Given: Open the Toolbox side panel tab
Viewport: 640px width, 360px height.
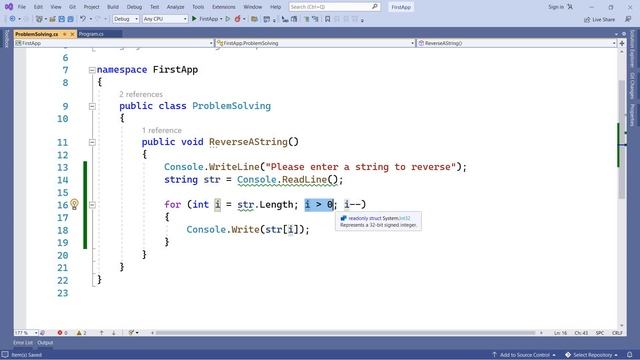Looking at the screenshot, I should click(x=6, y=39).
